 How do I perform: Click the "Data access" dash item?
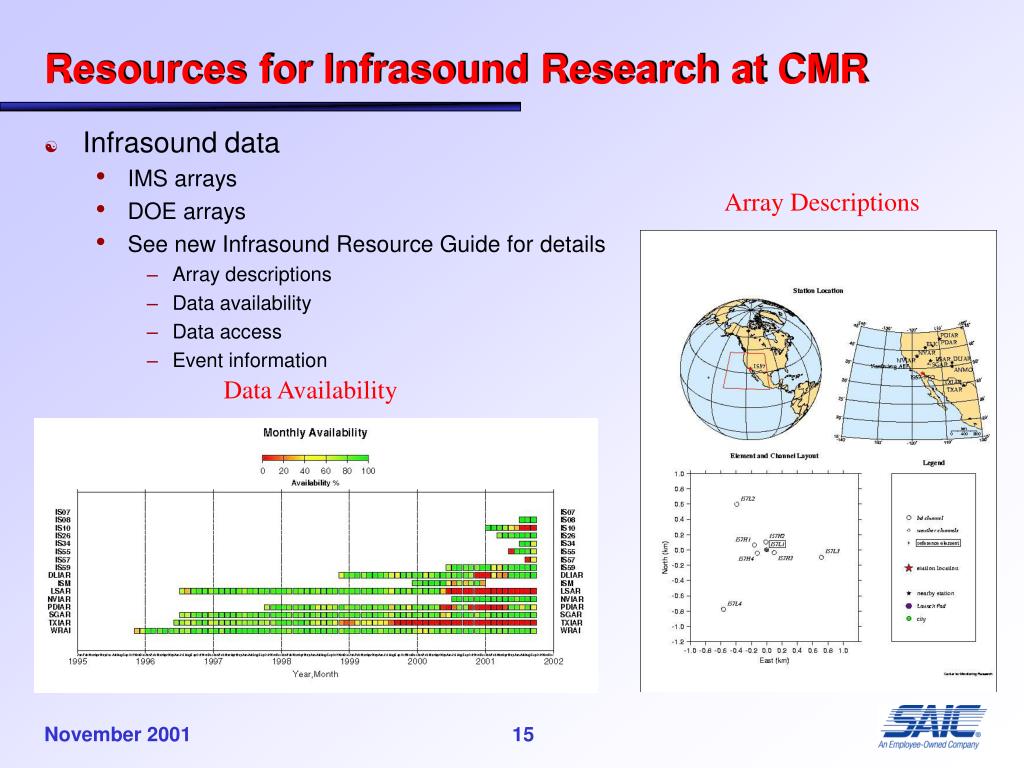coord(227,332)
